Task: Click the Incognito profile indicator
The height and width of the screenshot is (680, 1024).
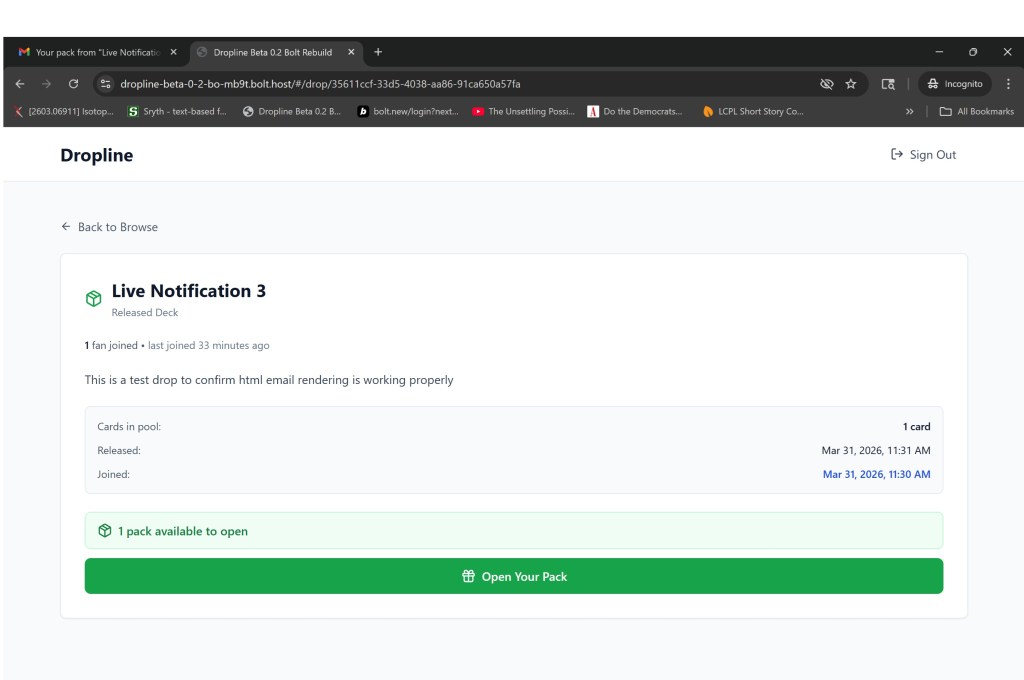Action: (955, 84)
